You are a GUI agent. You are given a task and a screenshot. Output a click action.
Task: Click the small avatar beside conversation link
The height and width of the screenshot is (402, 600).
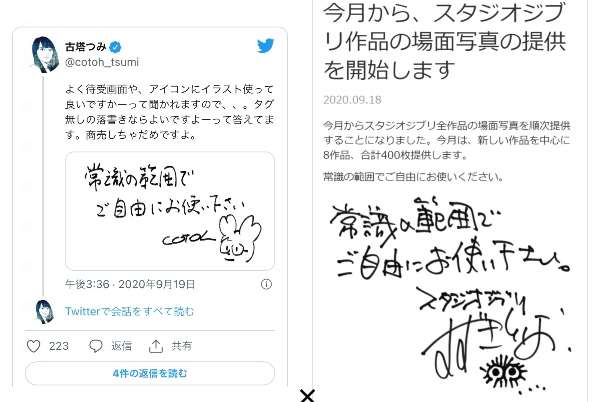coord(45,312)
